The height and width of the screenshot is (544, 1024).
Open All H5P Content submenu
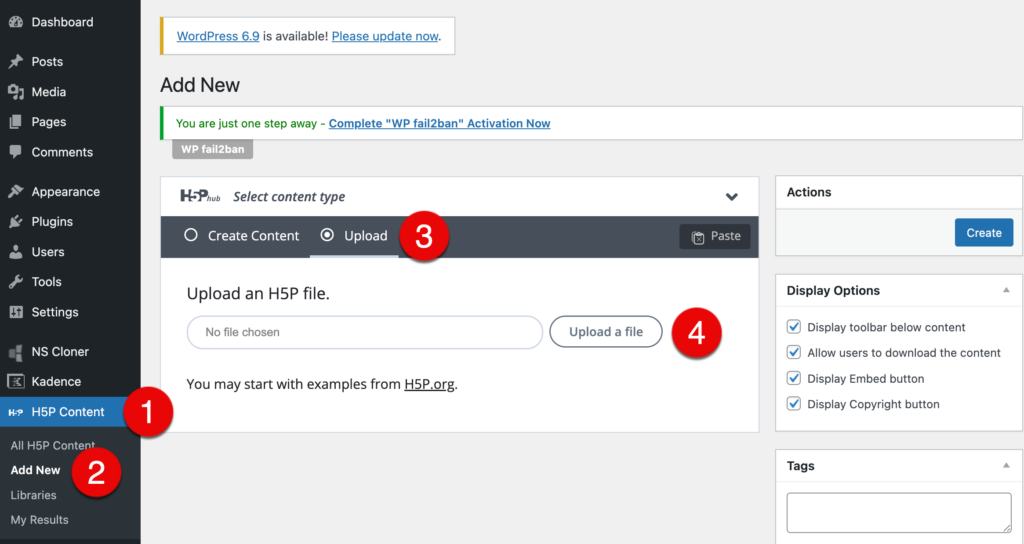[x=52, y=445]
